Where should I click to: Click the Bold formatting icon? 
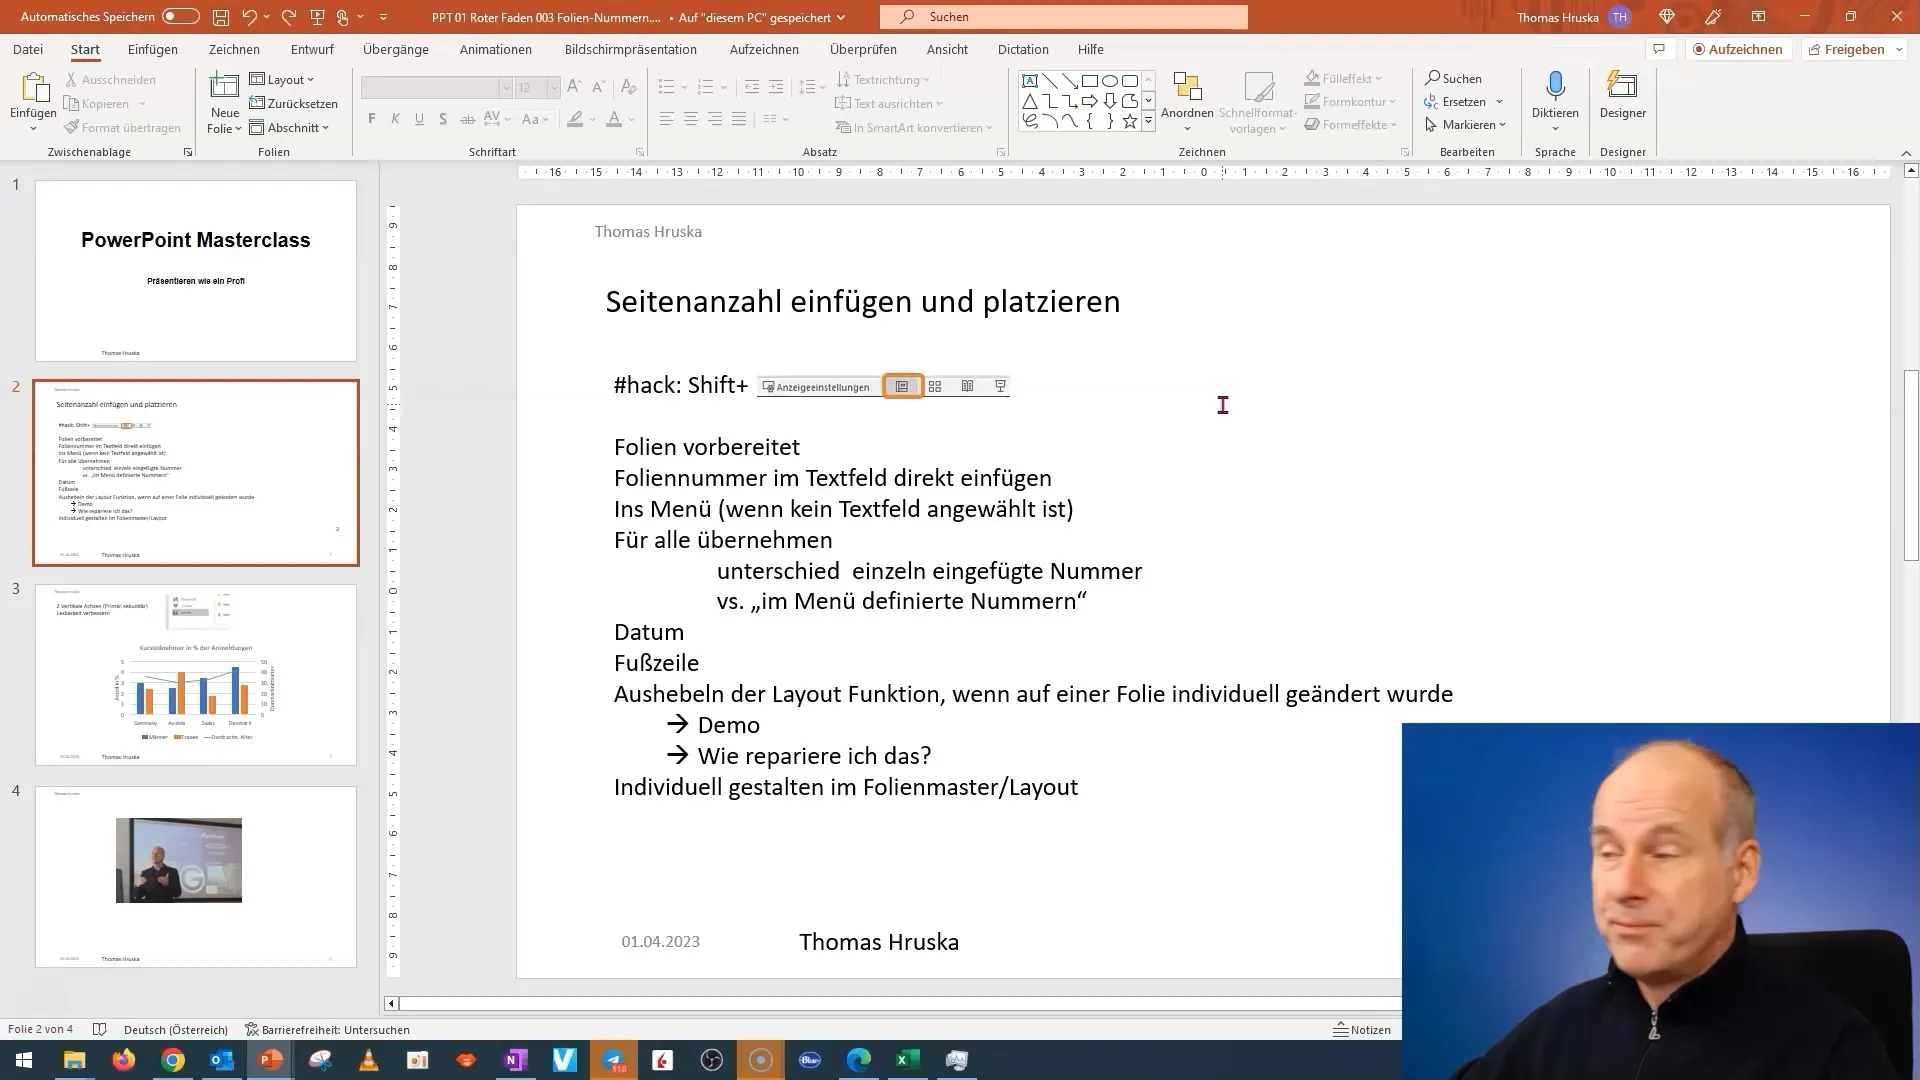[372, 119]
